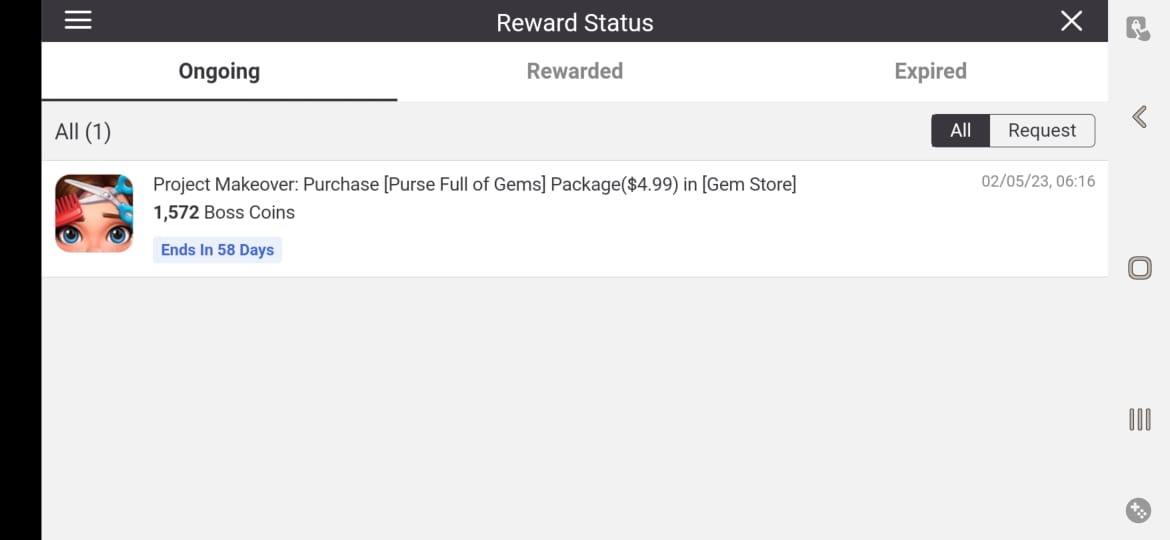This screenshot has width=1170, height=540.
Task: Toggle the All filter button
Action: (x=960, y=131)
